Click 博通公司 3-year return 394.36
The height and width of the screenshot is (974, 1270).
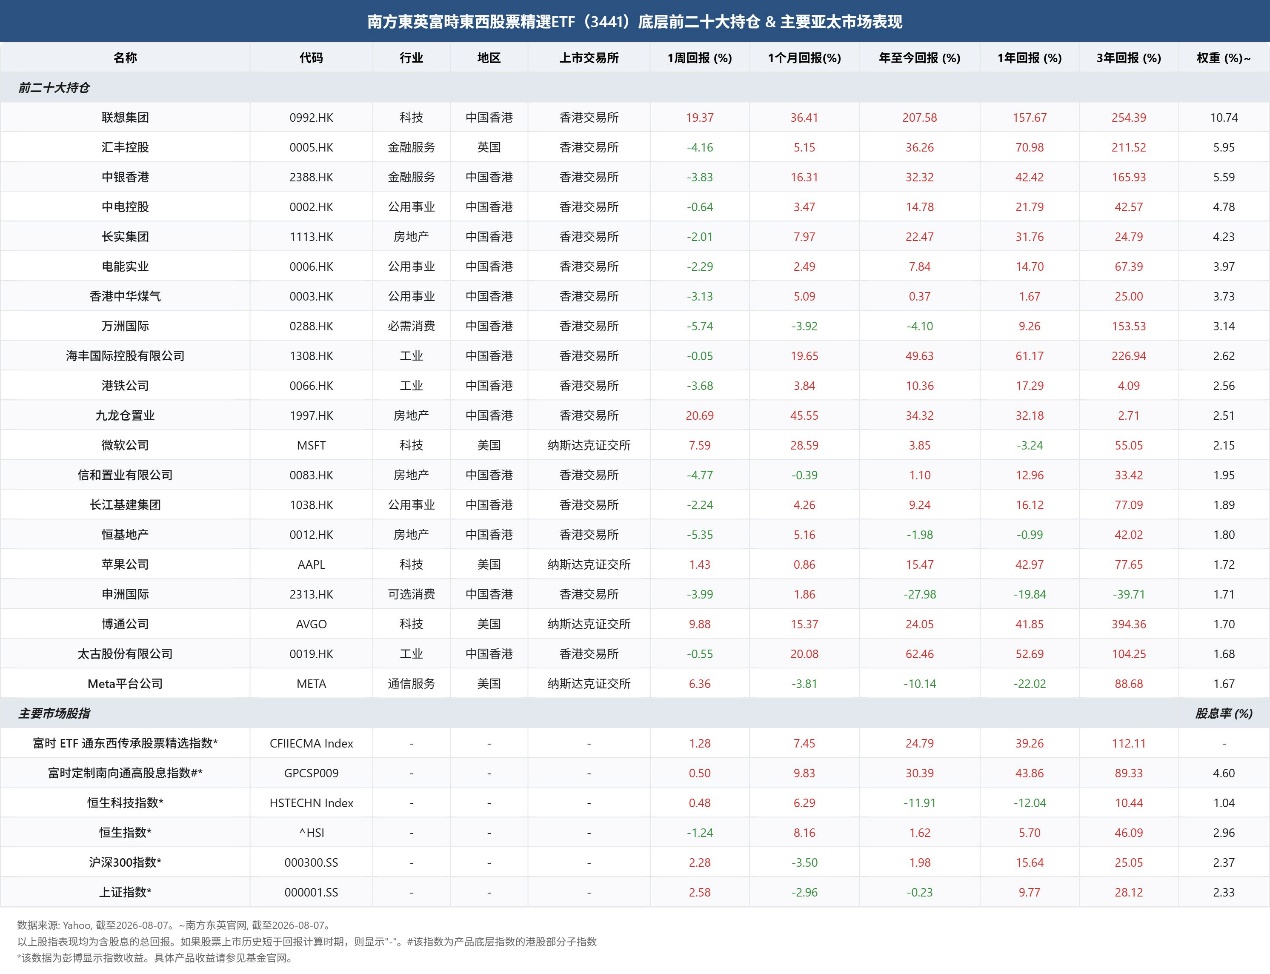click(1129, 624)
